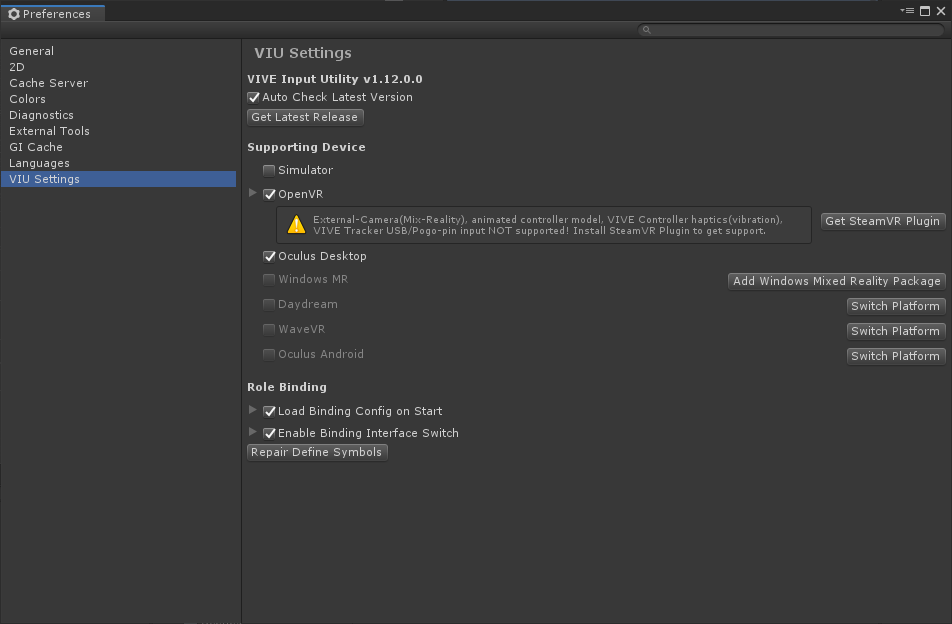This screenshot has width=952, height=624.
Task: Open the window context menu icon
Action: [x=907, y=11]
